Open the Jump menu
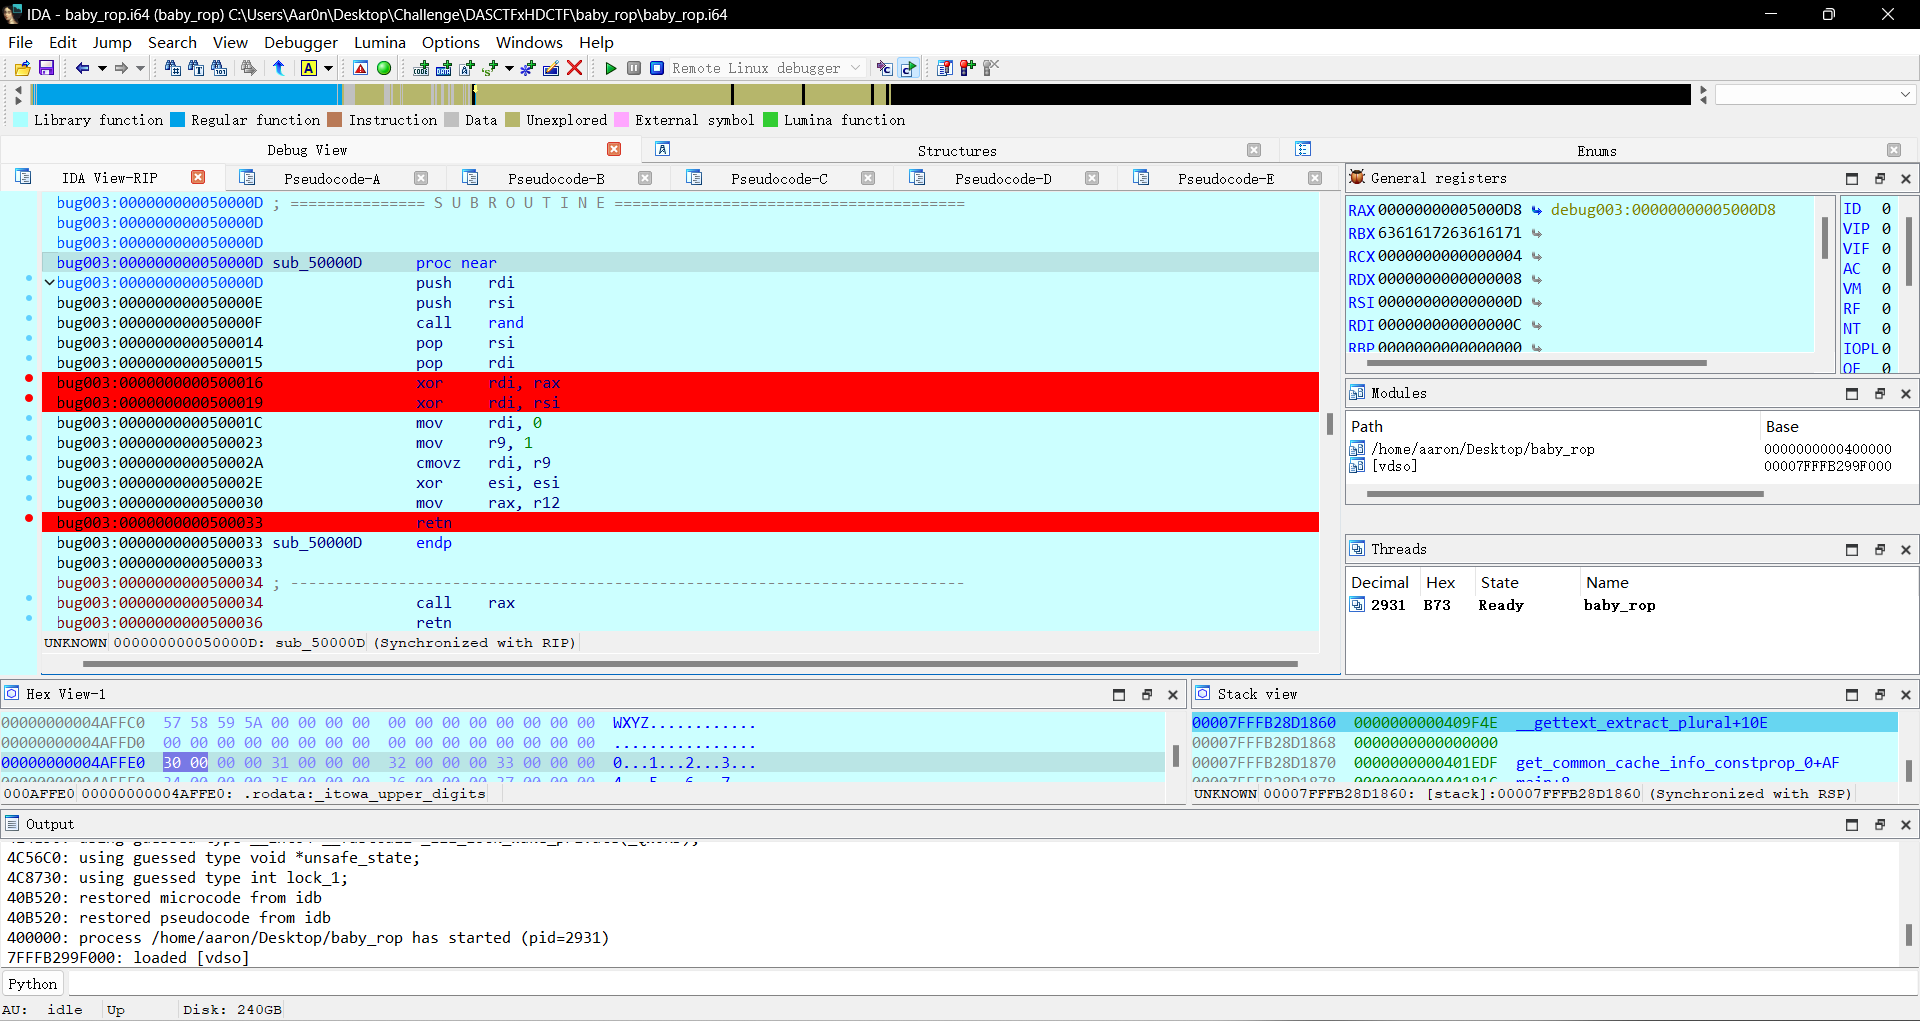Screen dimensions: 1920x1021 (x=112, y=42)
